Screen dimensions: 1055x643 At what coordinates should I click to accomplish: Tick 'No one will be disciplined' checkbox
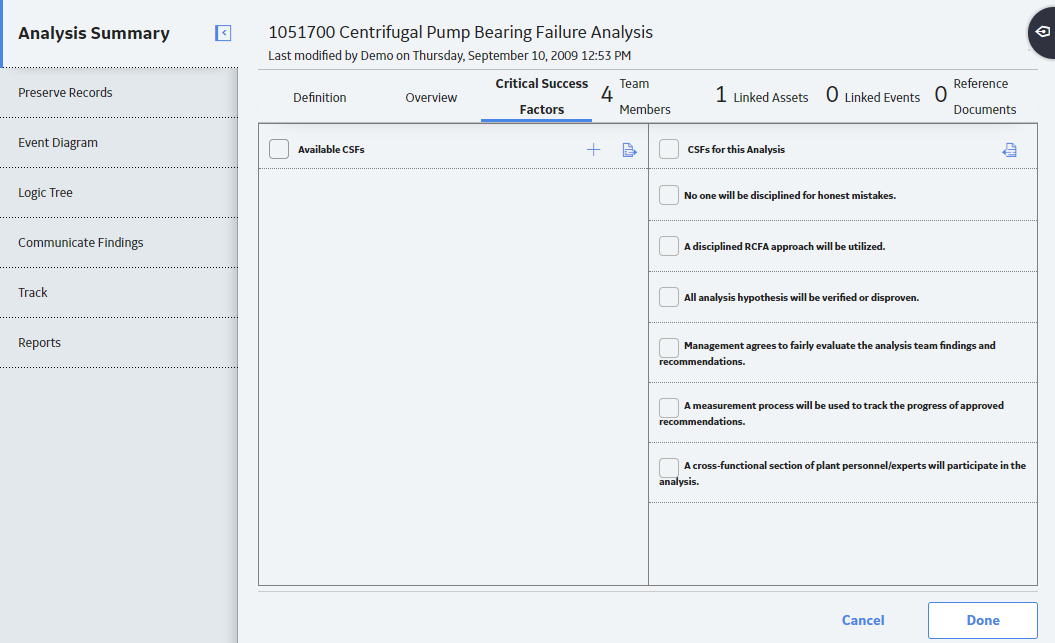[x=669, y=195]
